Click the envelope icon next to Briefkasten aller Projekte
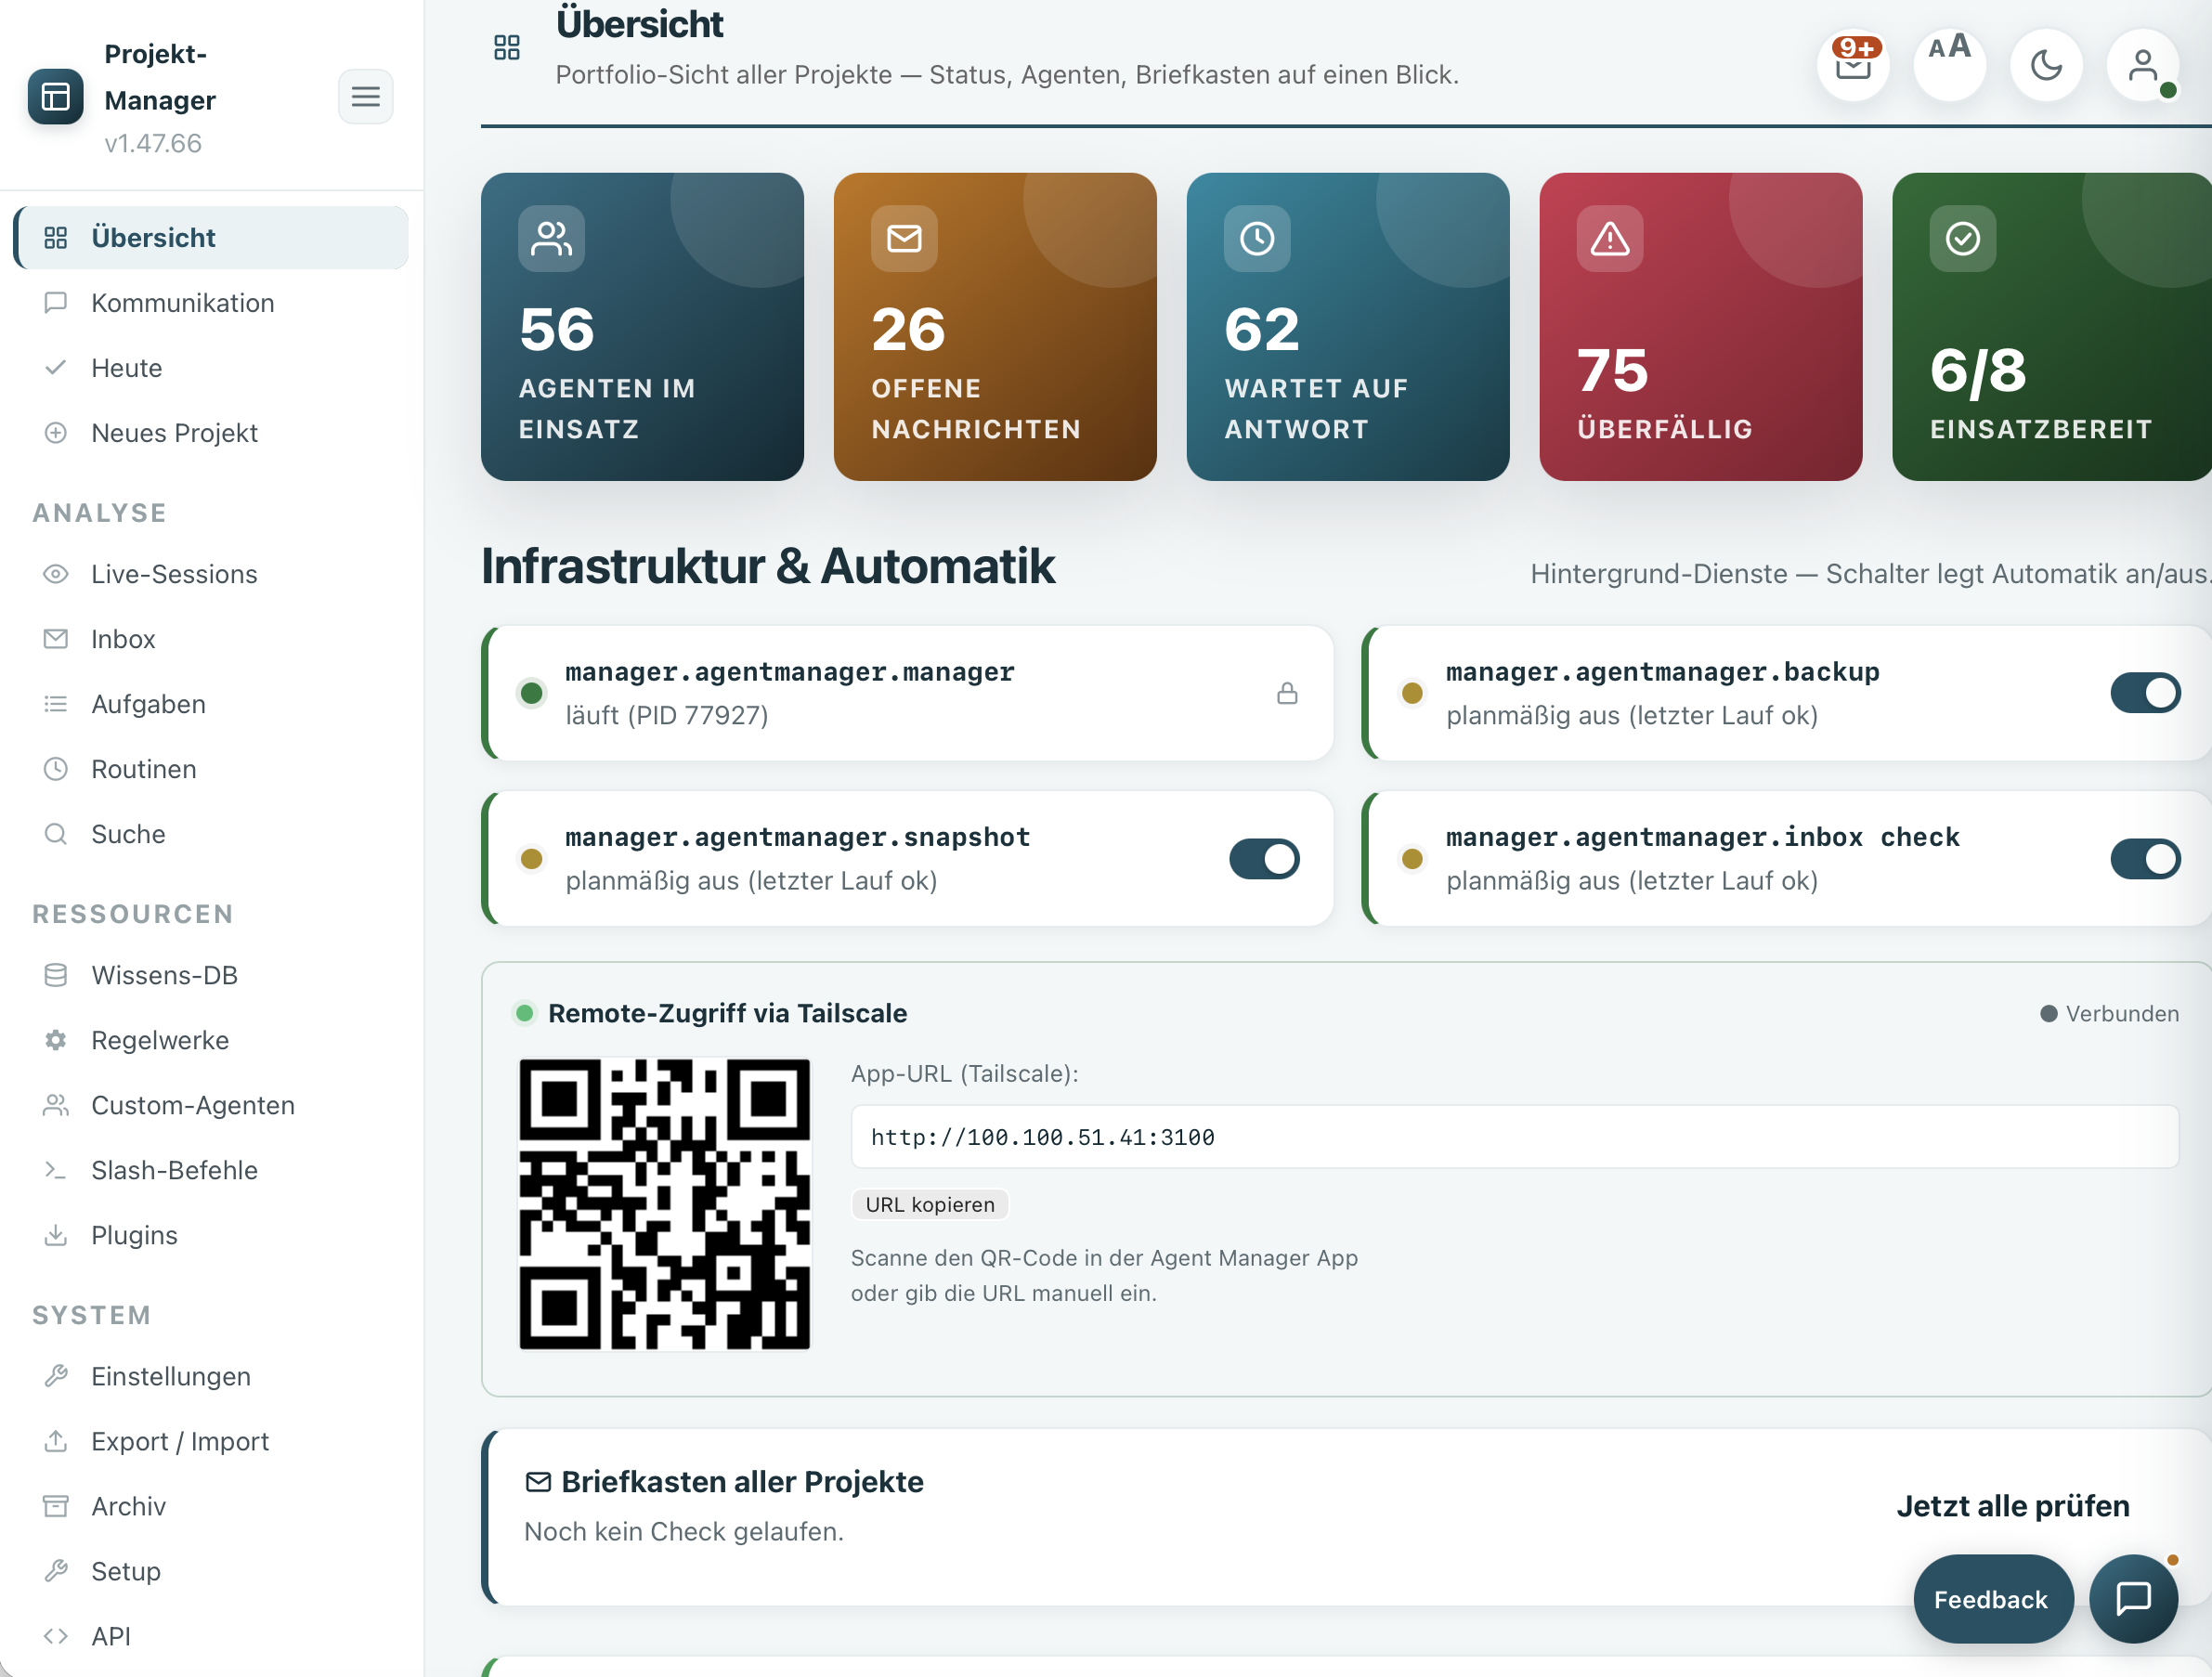Image resolution: width=2212 pixels, height=1677 pixels. point(538,1481)
